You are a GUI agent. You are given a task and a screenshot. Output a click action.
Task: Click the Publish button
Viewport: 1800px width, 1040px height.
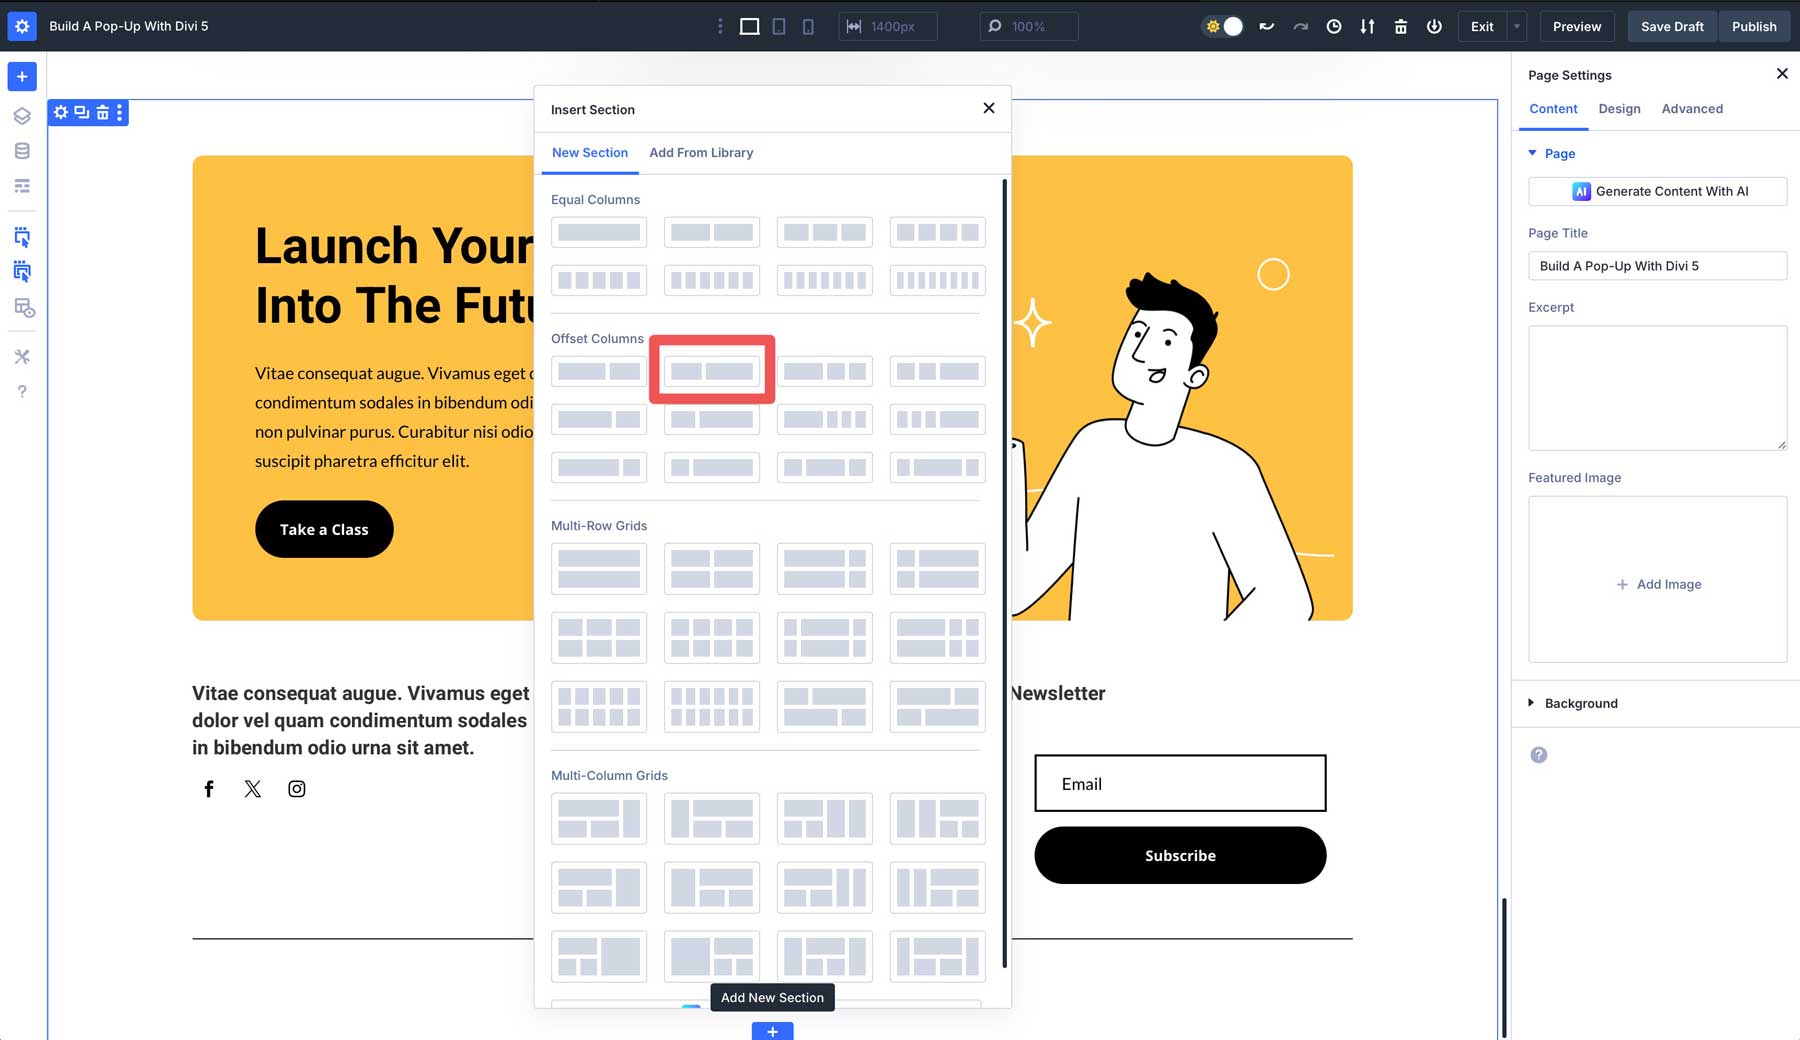(x=1754, y=26)
